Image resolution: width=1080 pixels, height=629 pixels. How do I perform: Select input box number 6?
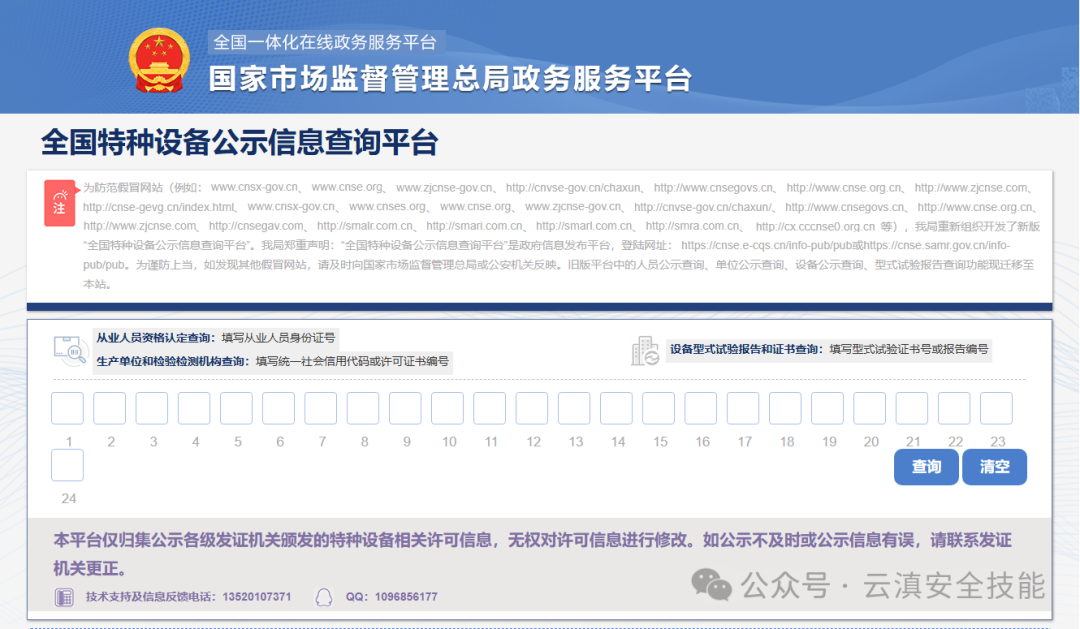pyautogui.click(x=278, y=409)
